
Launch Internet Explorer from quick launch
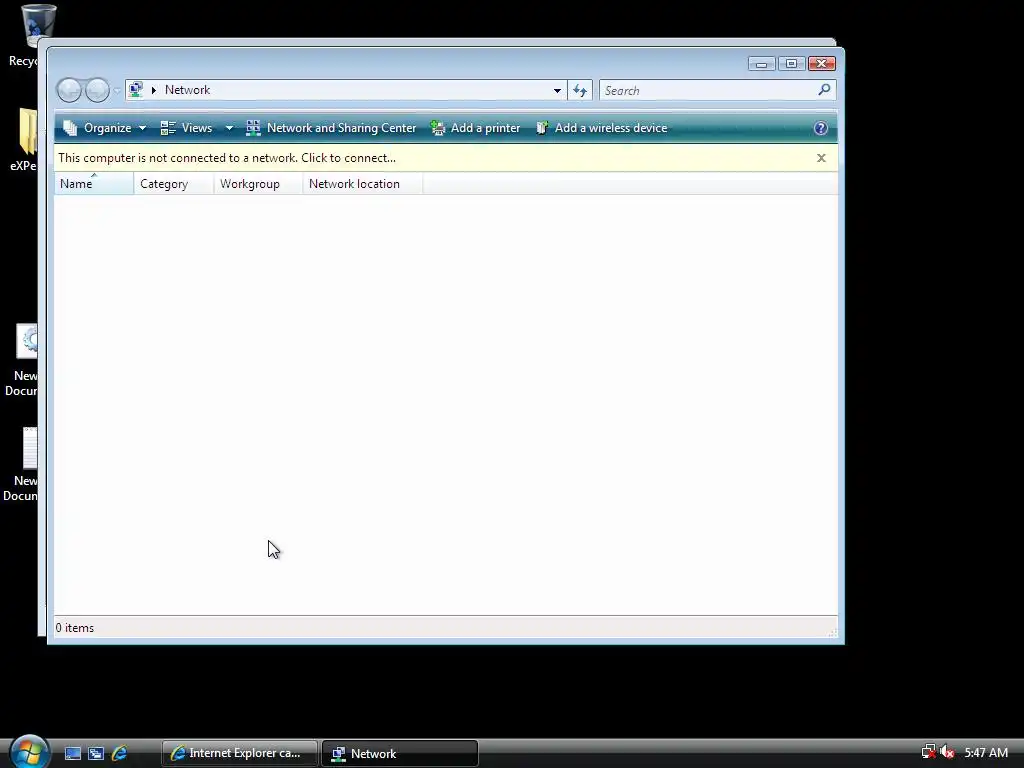coord(120,753)
